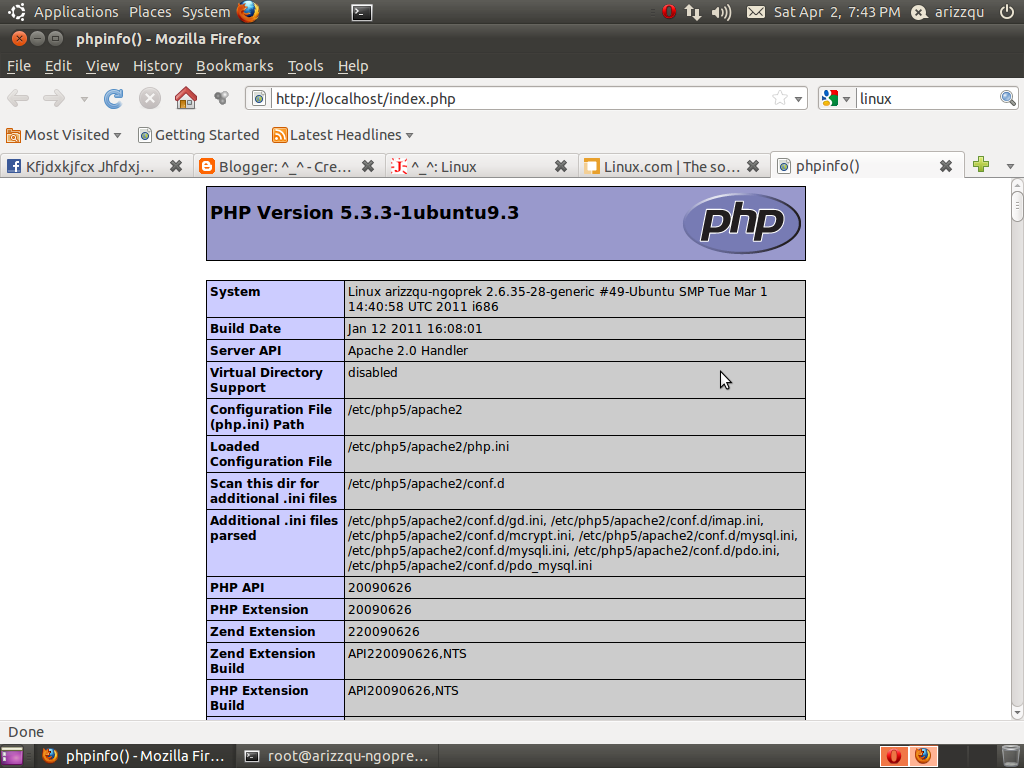Open the Tools menu
Screen dimensions: 1024x768
tap(306, 66)
